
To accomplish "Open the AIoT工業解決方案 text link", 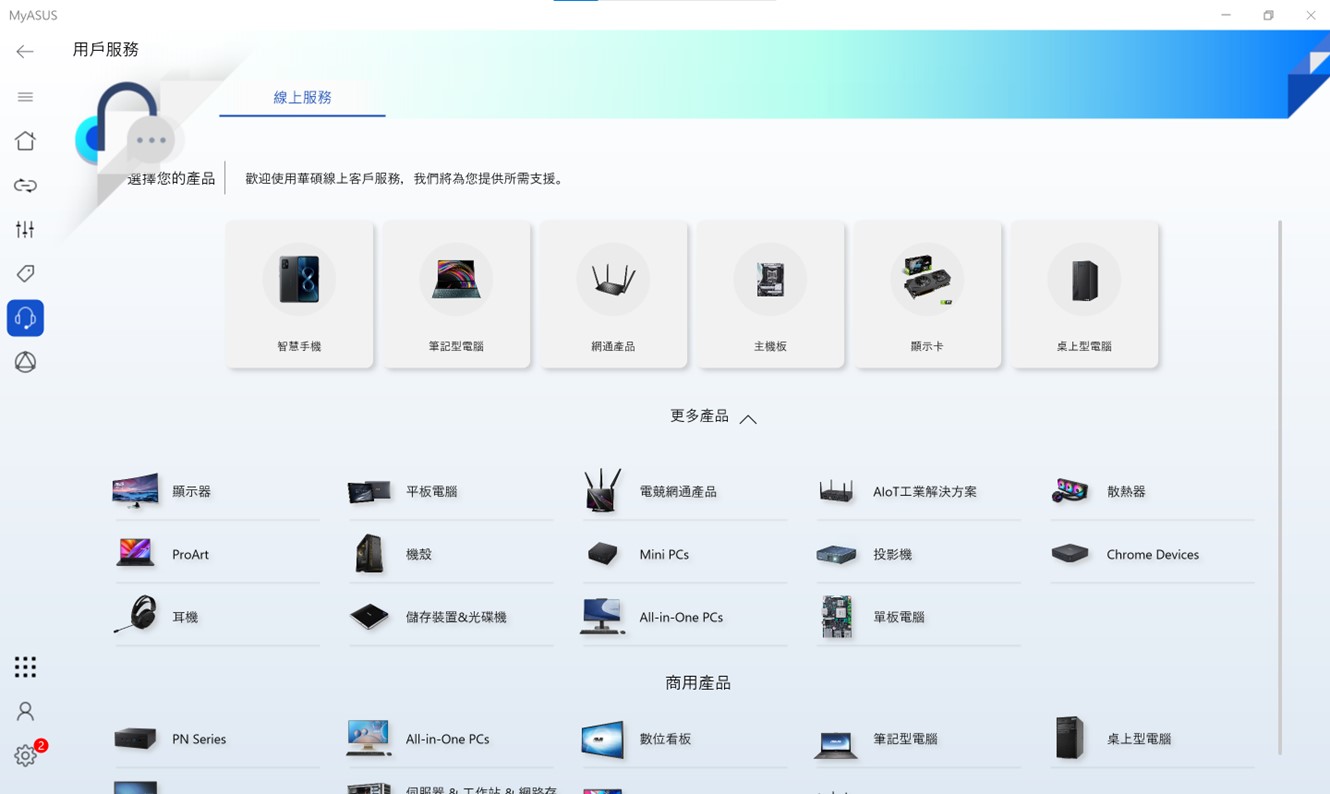I will (x=925, y=492).
